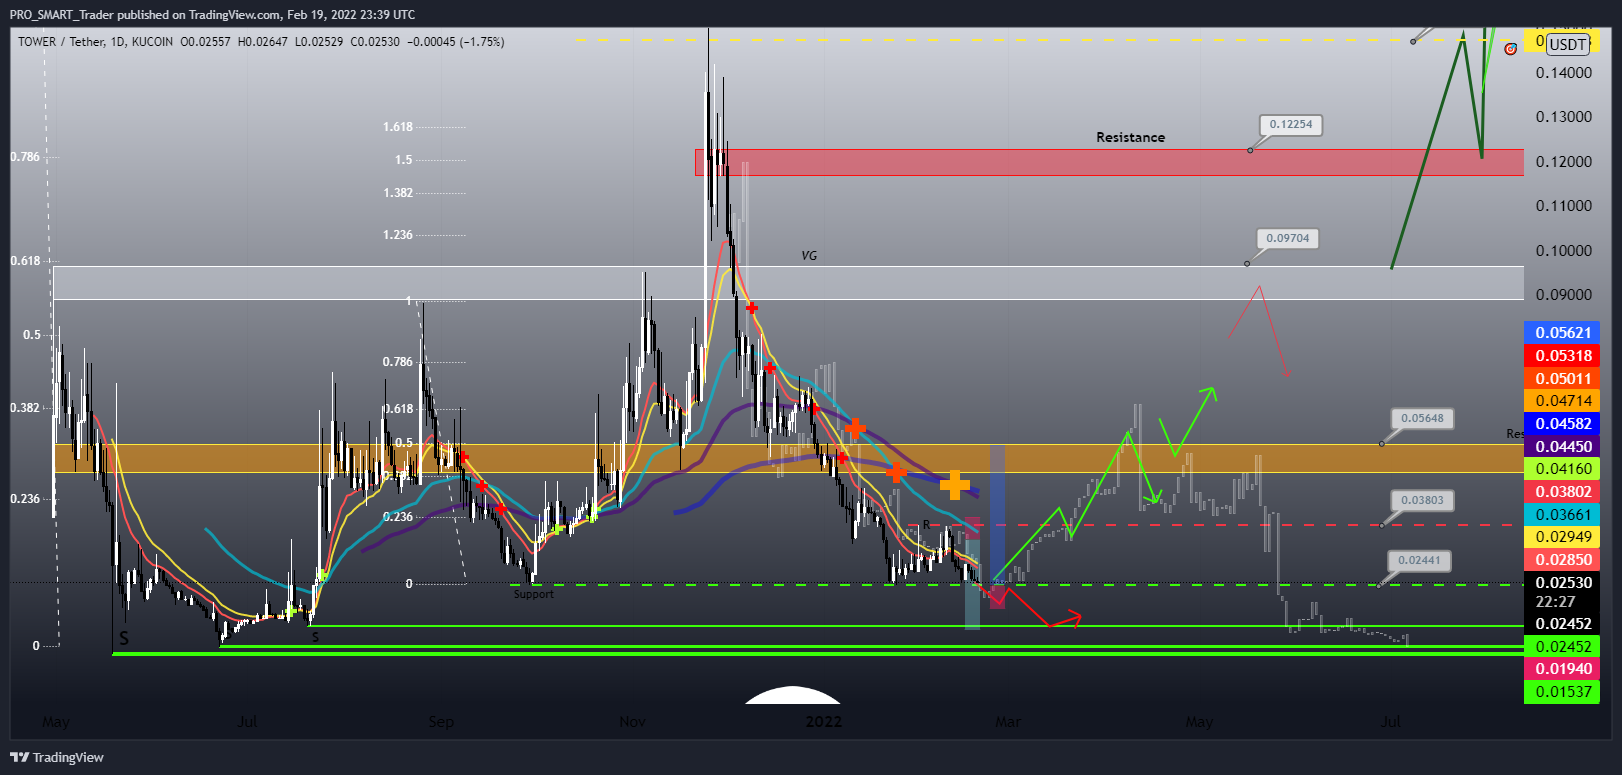
Task: Select the cyan 0.03661 price label
Action: tap(1562, 514)
